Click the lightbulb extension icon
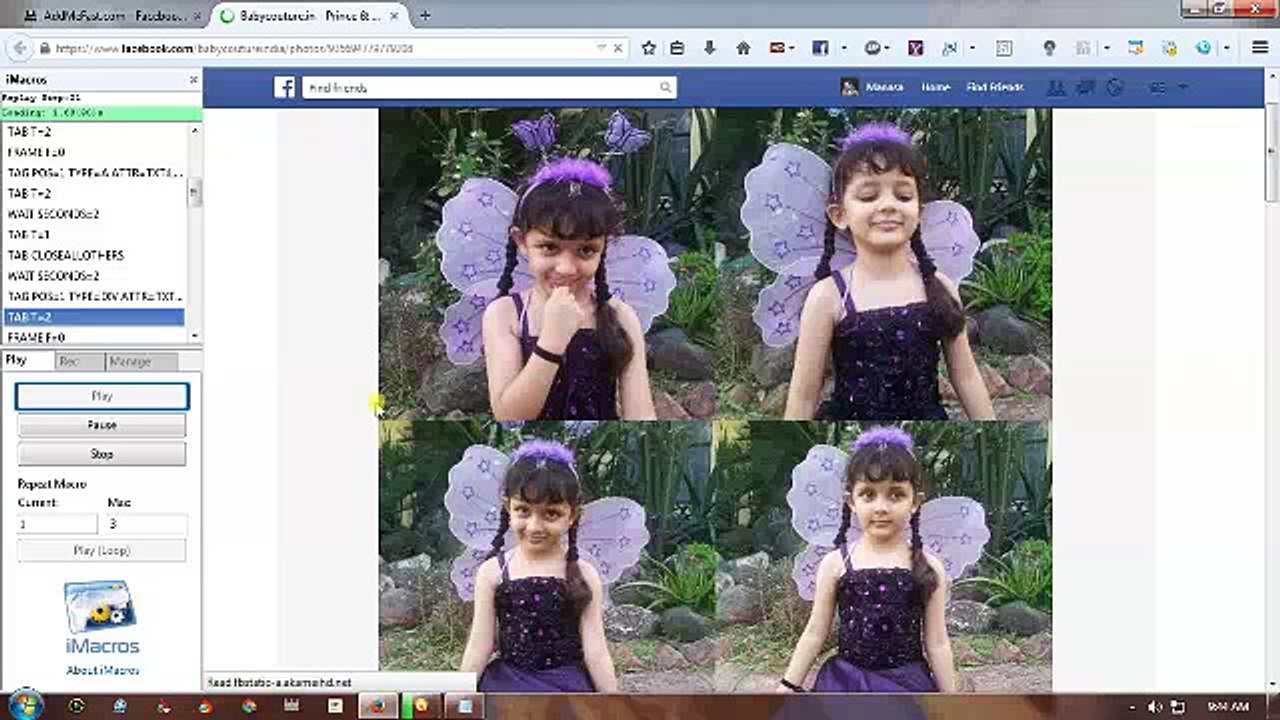 click(x=1049, y=48)
